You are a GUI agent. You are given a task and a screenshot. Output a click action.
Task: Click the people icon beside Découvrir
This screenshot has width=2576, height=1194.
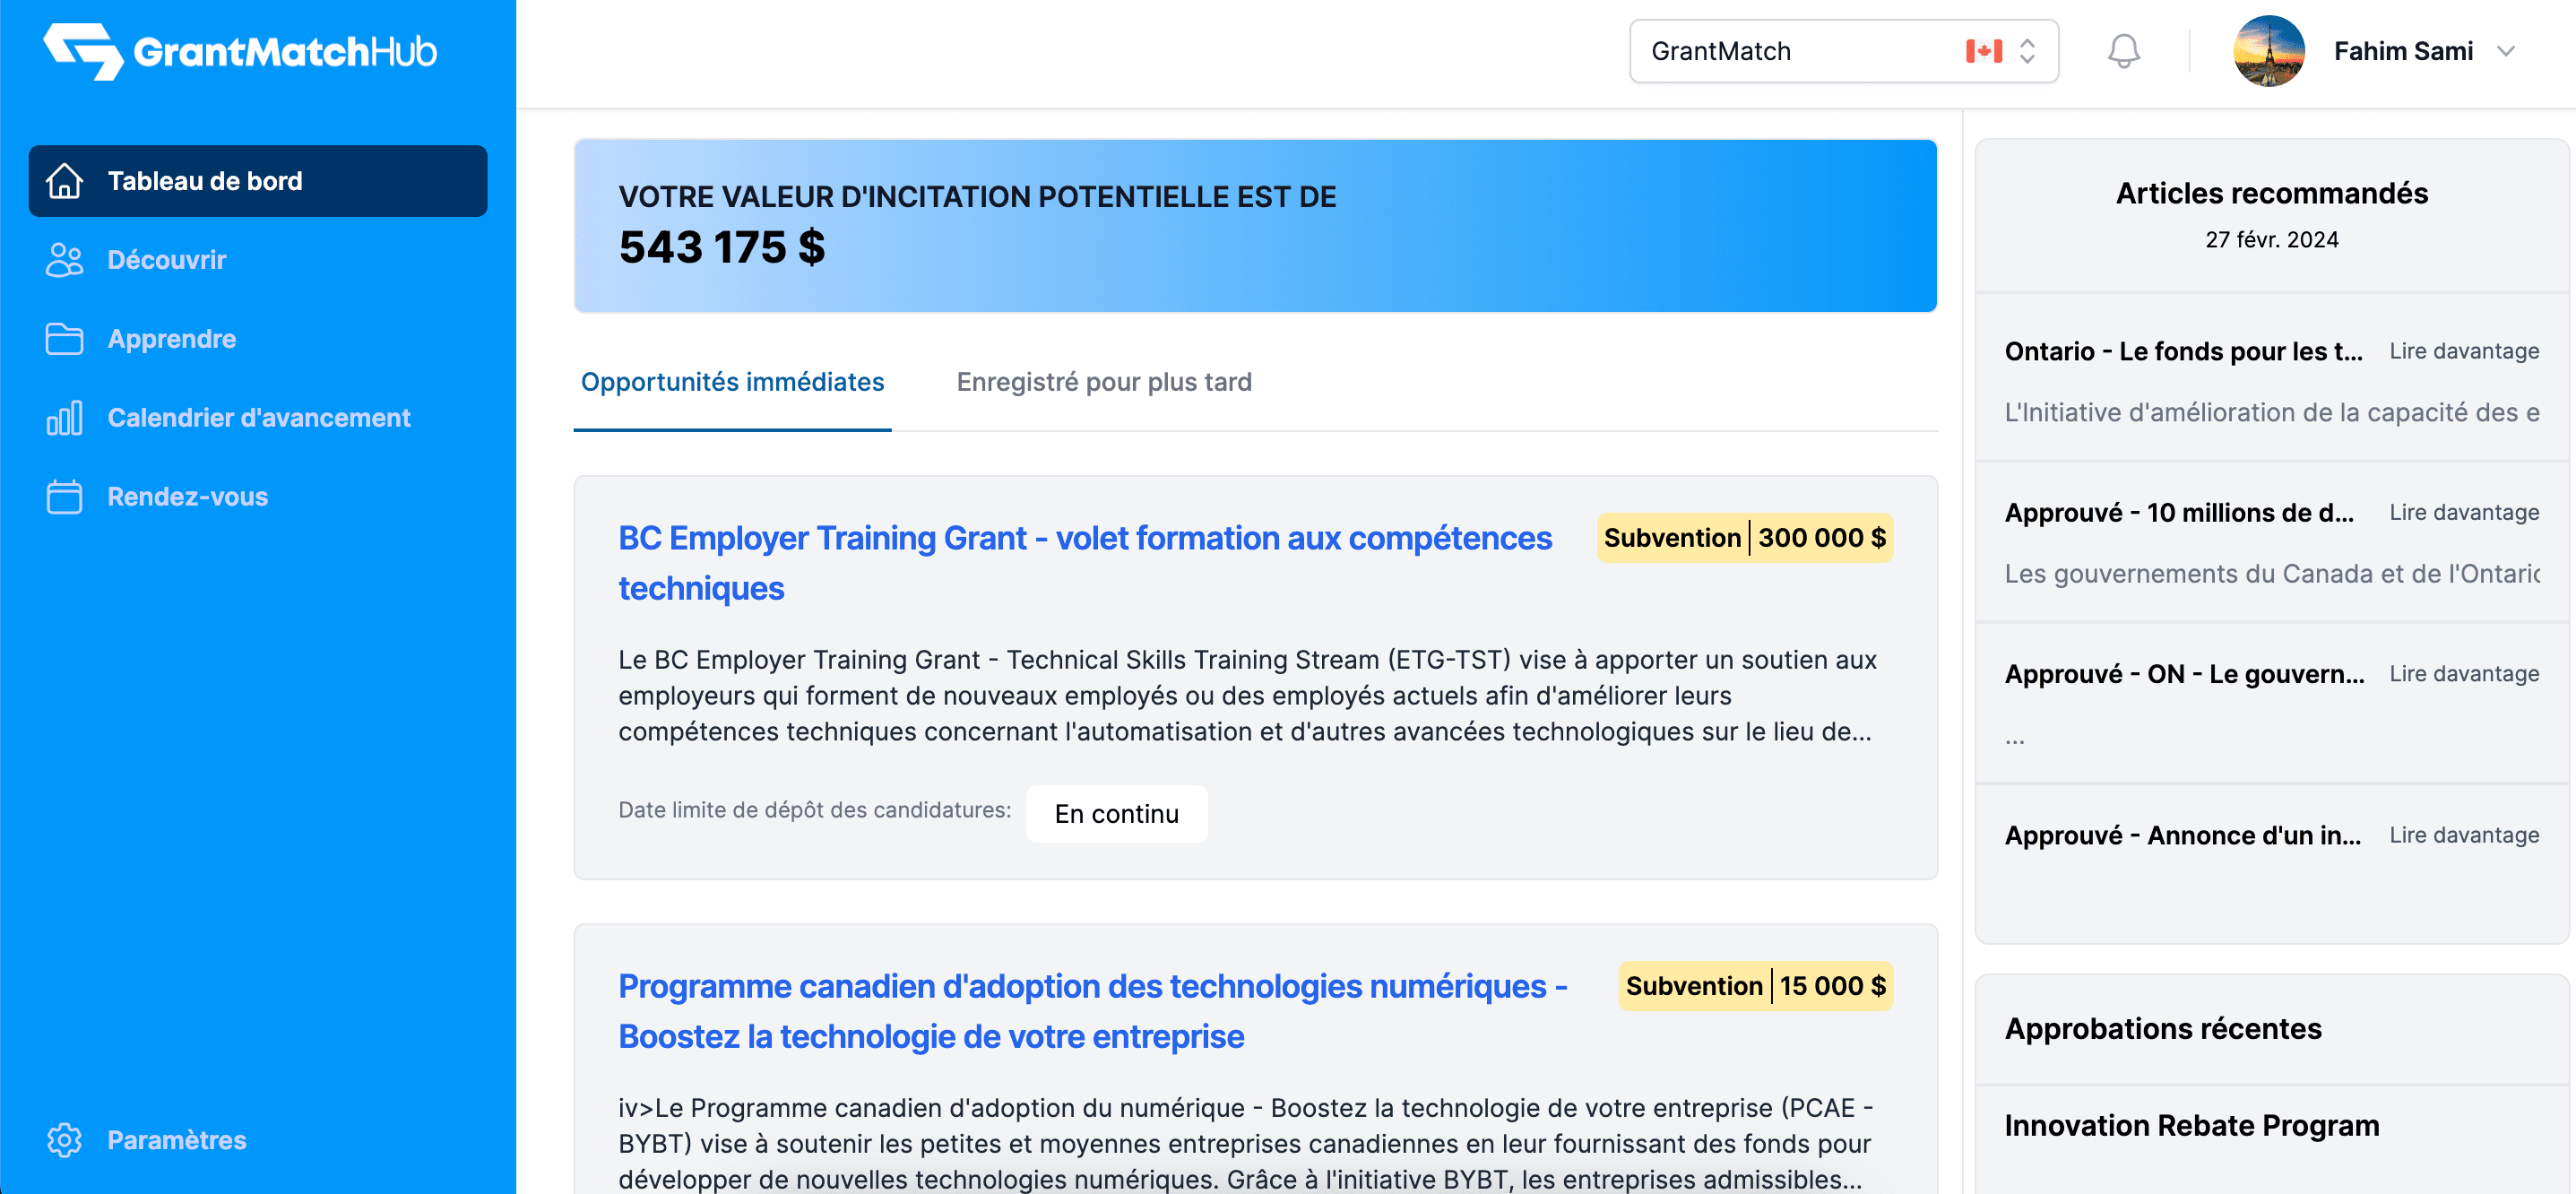[64, 260]
